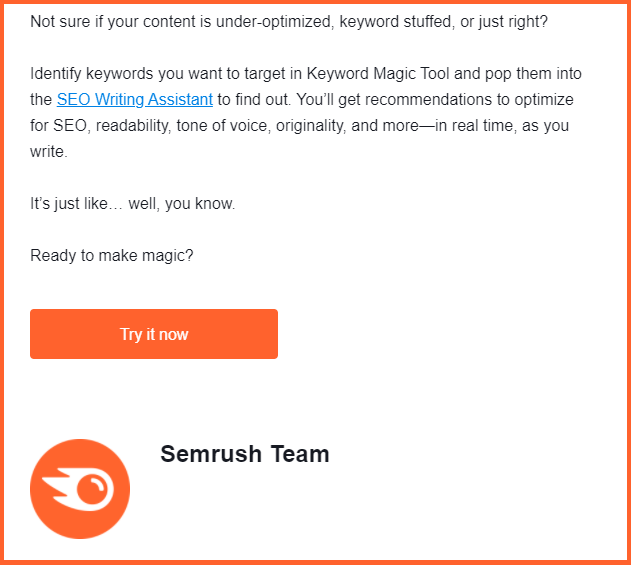Click the 'Keyword Magic Tool' phrase
Image resolution: width=631 pixels, height=566 pixels.
[378, 74]
